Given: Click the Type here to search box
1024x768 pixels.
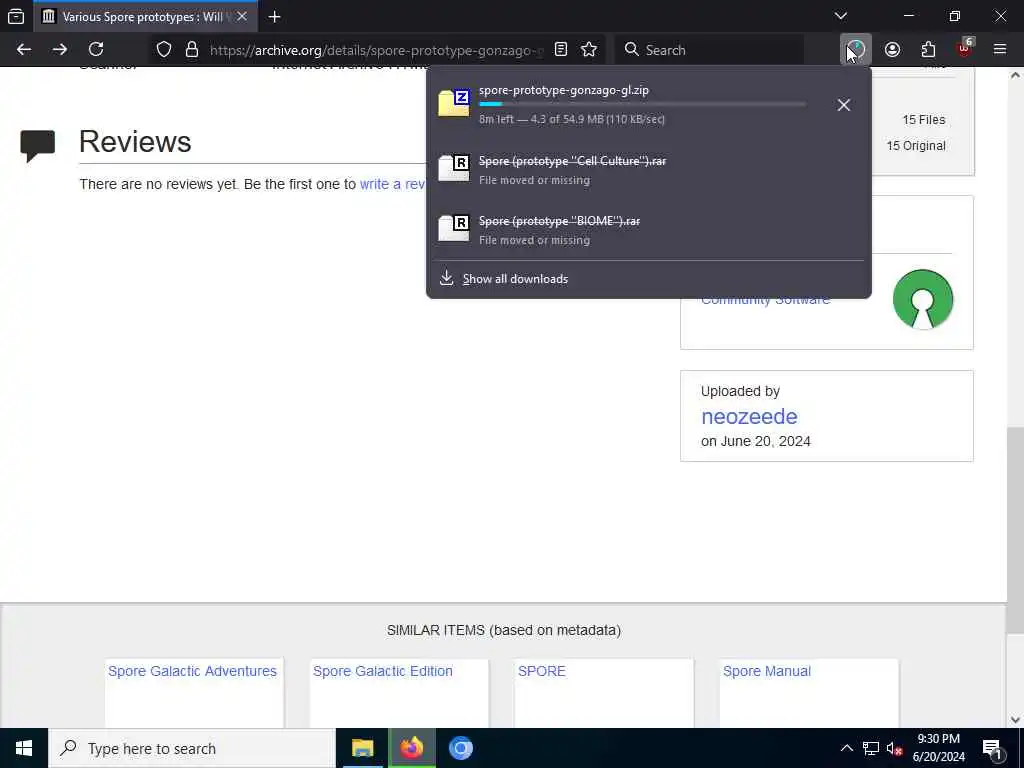Looking at the screenshot, I should 191,748.
